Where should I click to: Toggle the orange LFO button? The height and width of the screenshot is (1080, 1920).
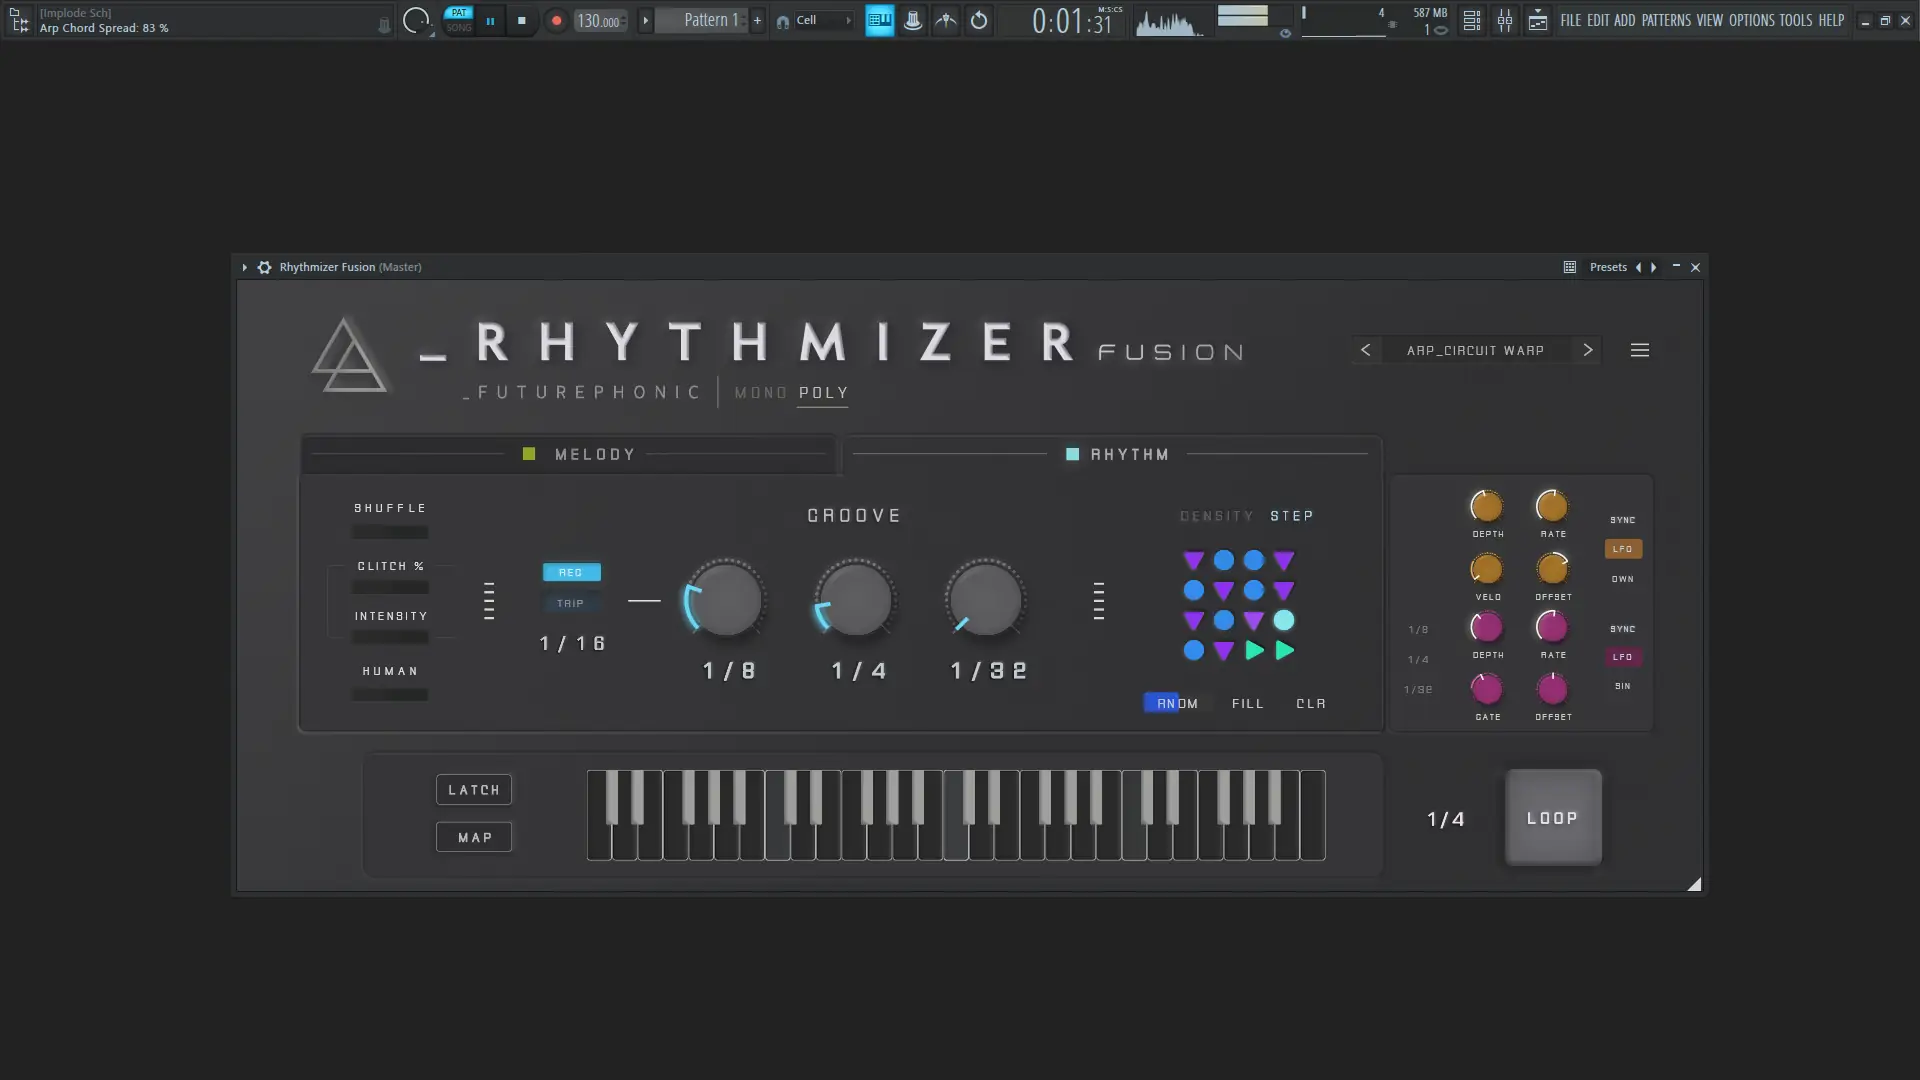tap(1622, 549)
